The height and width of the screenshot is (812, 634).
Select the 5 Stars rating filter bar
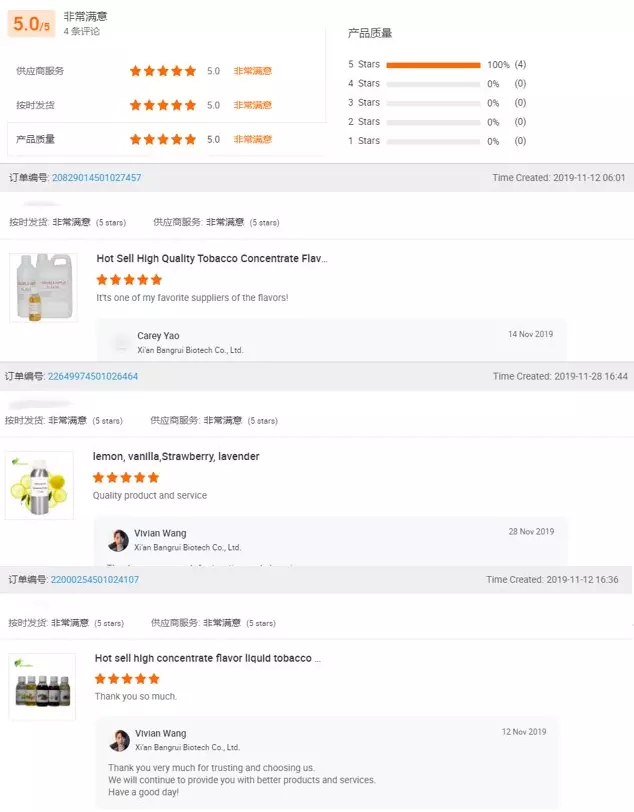(x=433, y=65)
